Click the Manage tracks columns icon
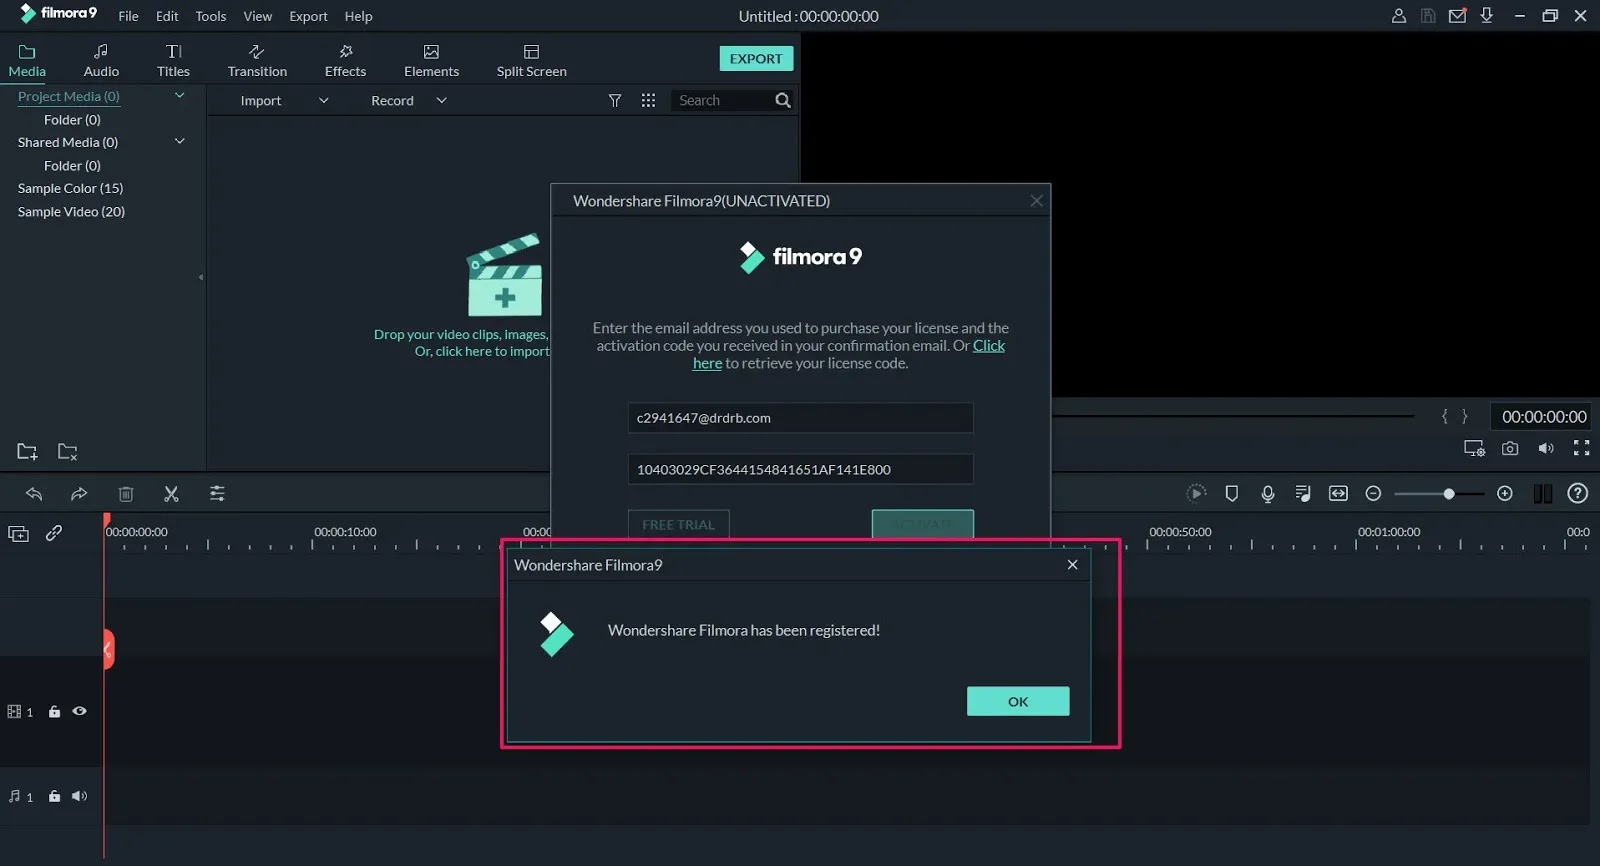The image size is (1600, 866). [x=1543, y=493]
